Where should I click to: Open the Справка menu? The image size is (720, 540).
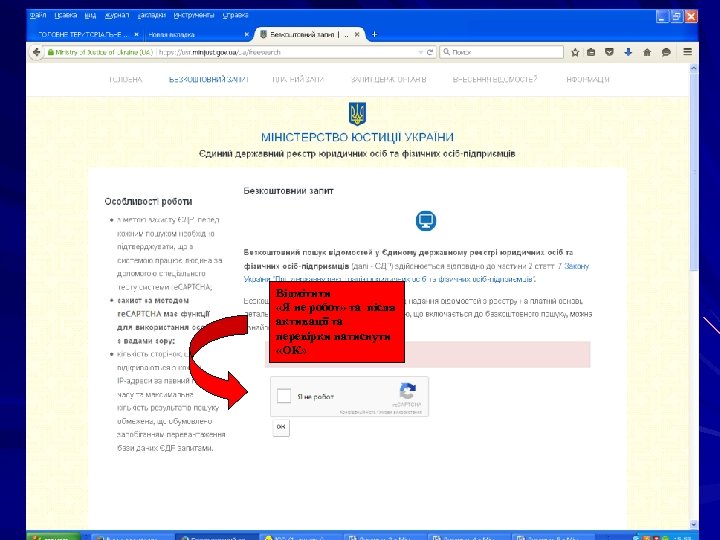[235, 15]
